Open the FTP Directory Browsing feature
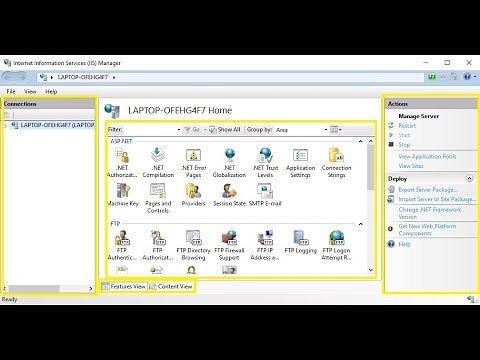480x360 pixels. (x=193, y=245)
